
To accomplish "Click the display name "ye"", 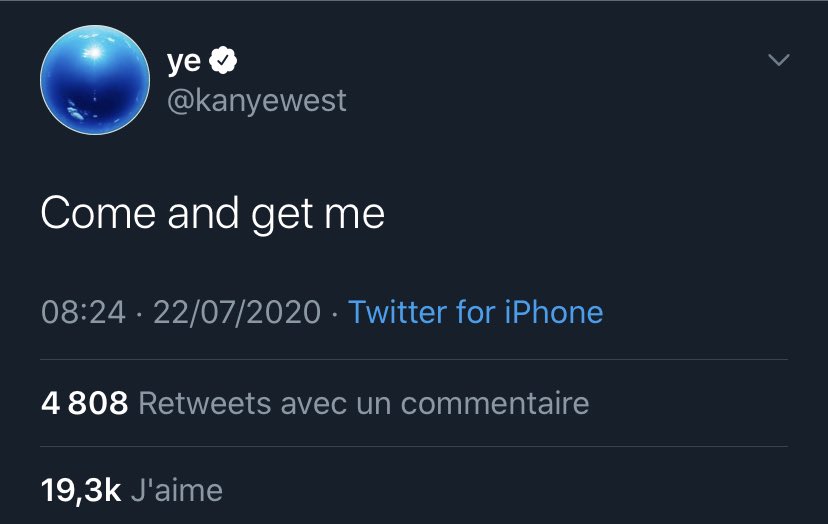I will tap(183, 62).
